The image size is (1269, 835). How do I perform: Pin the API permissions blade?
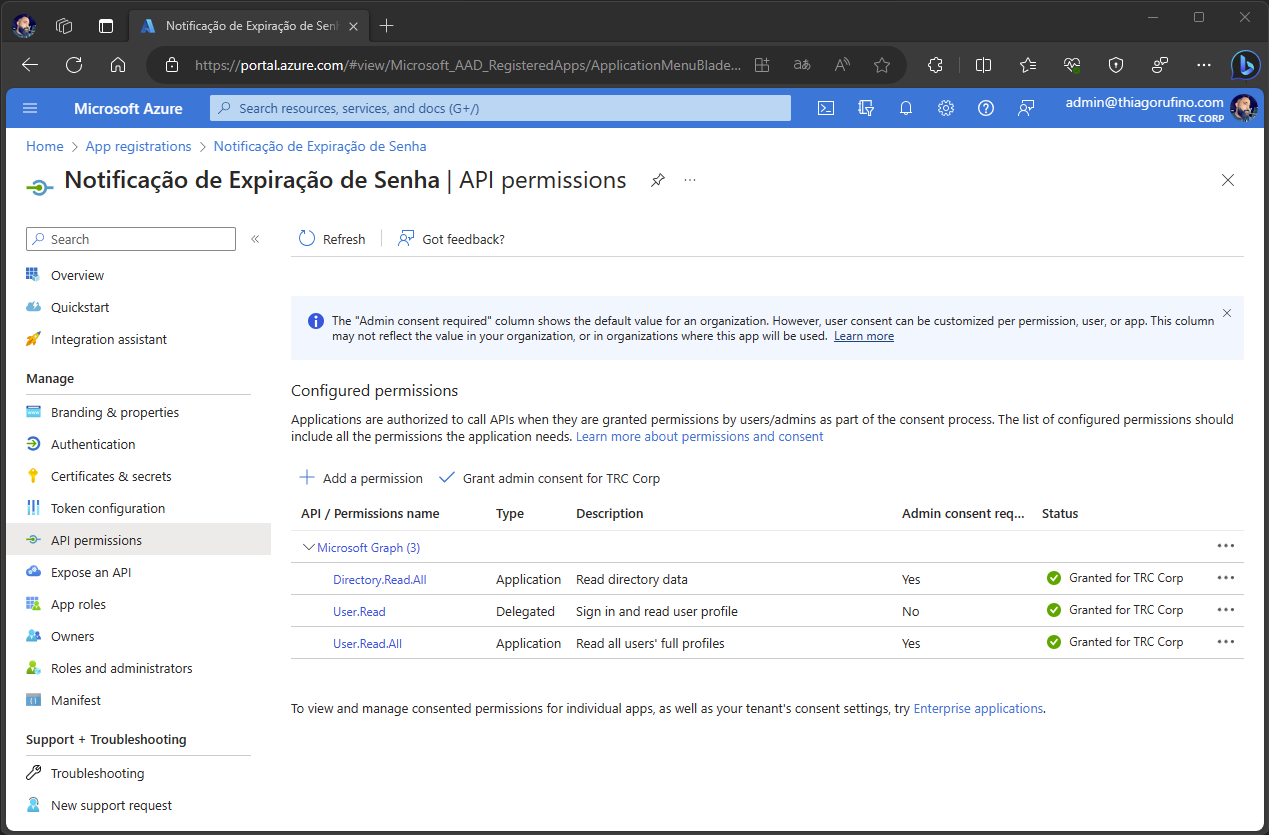click(658, 180)
